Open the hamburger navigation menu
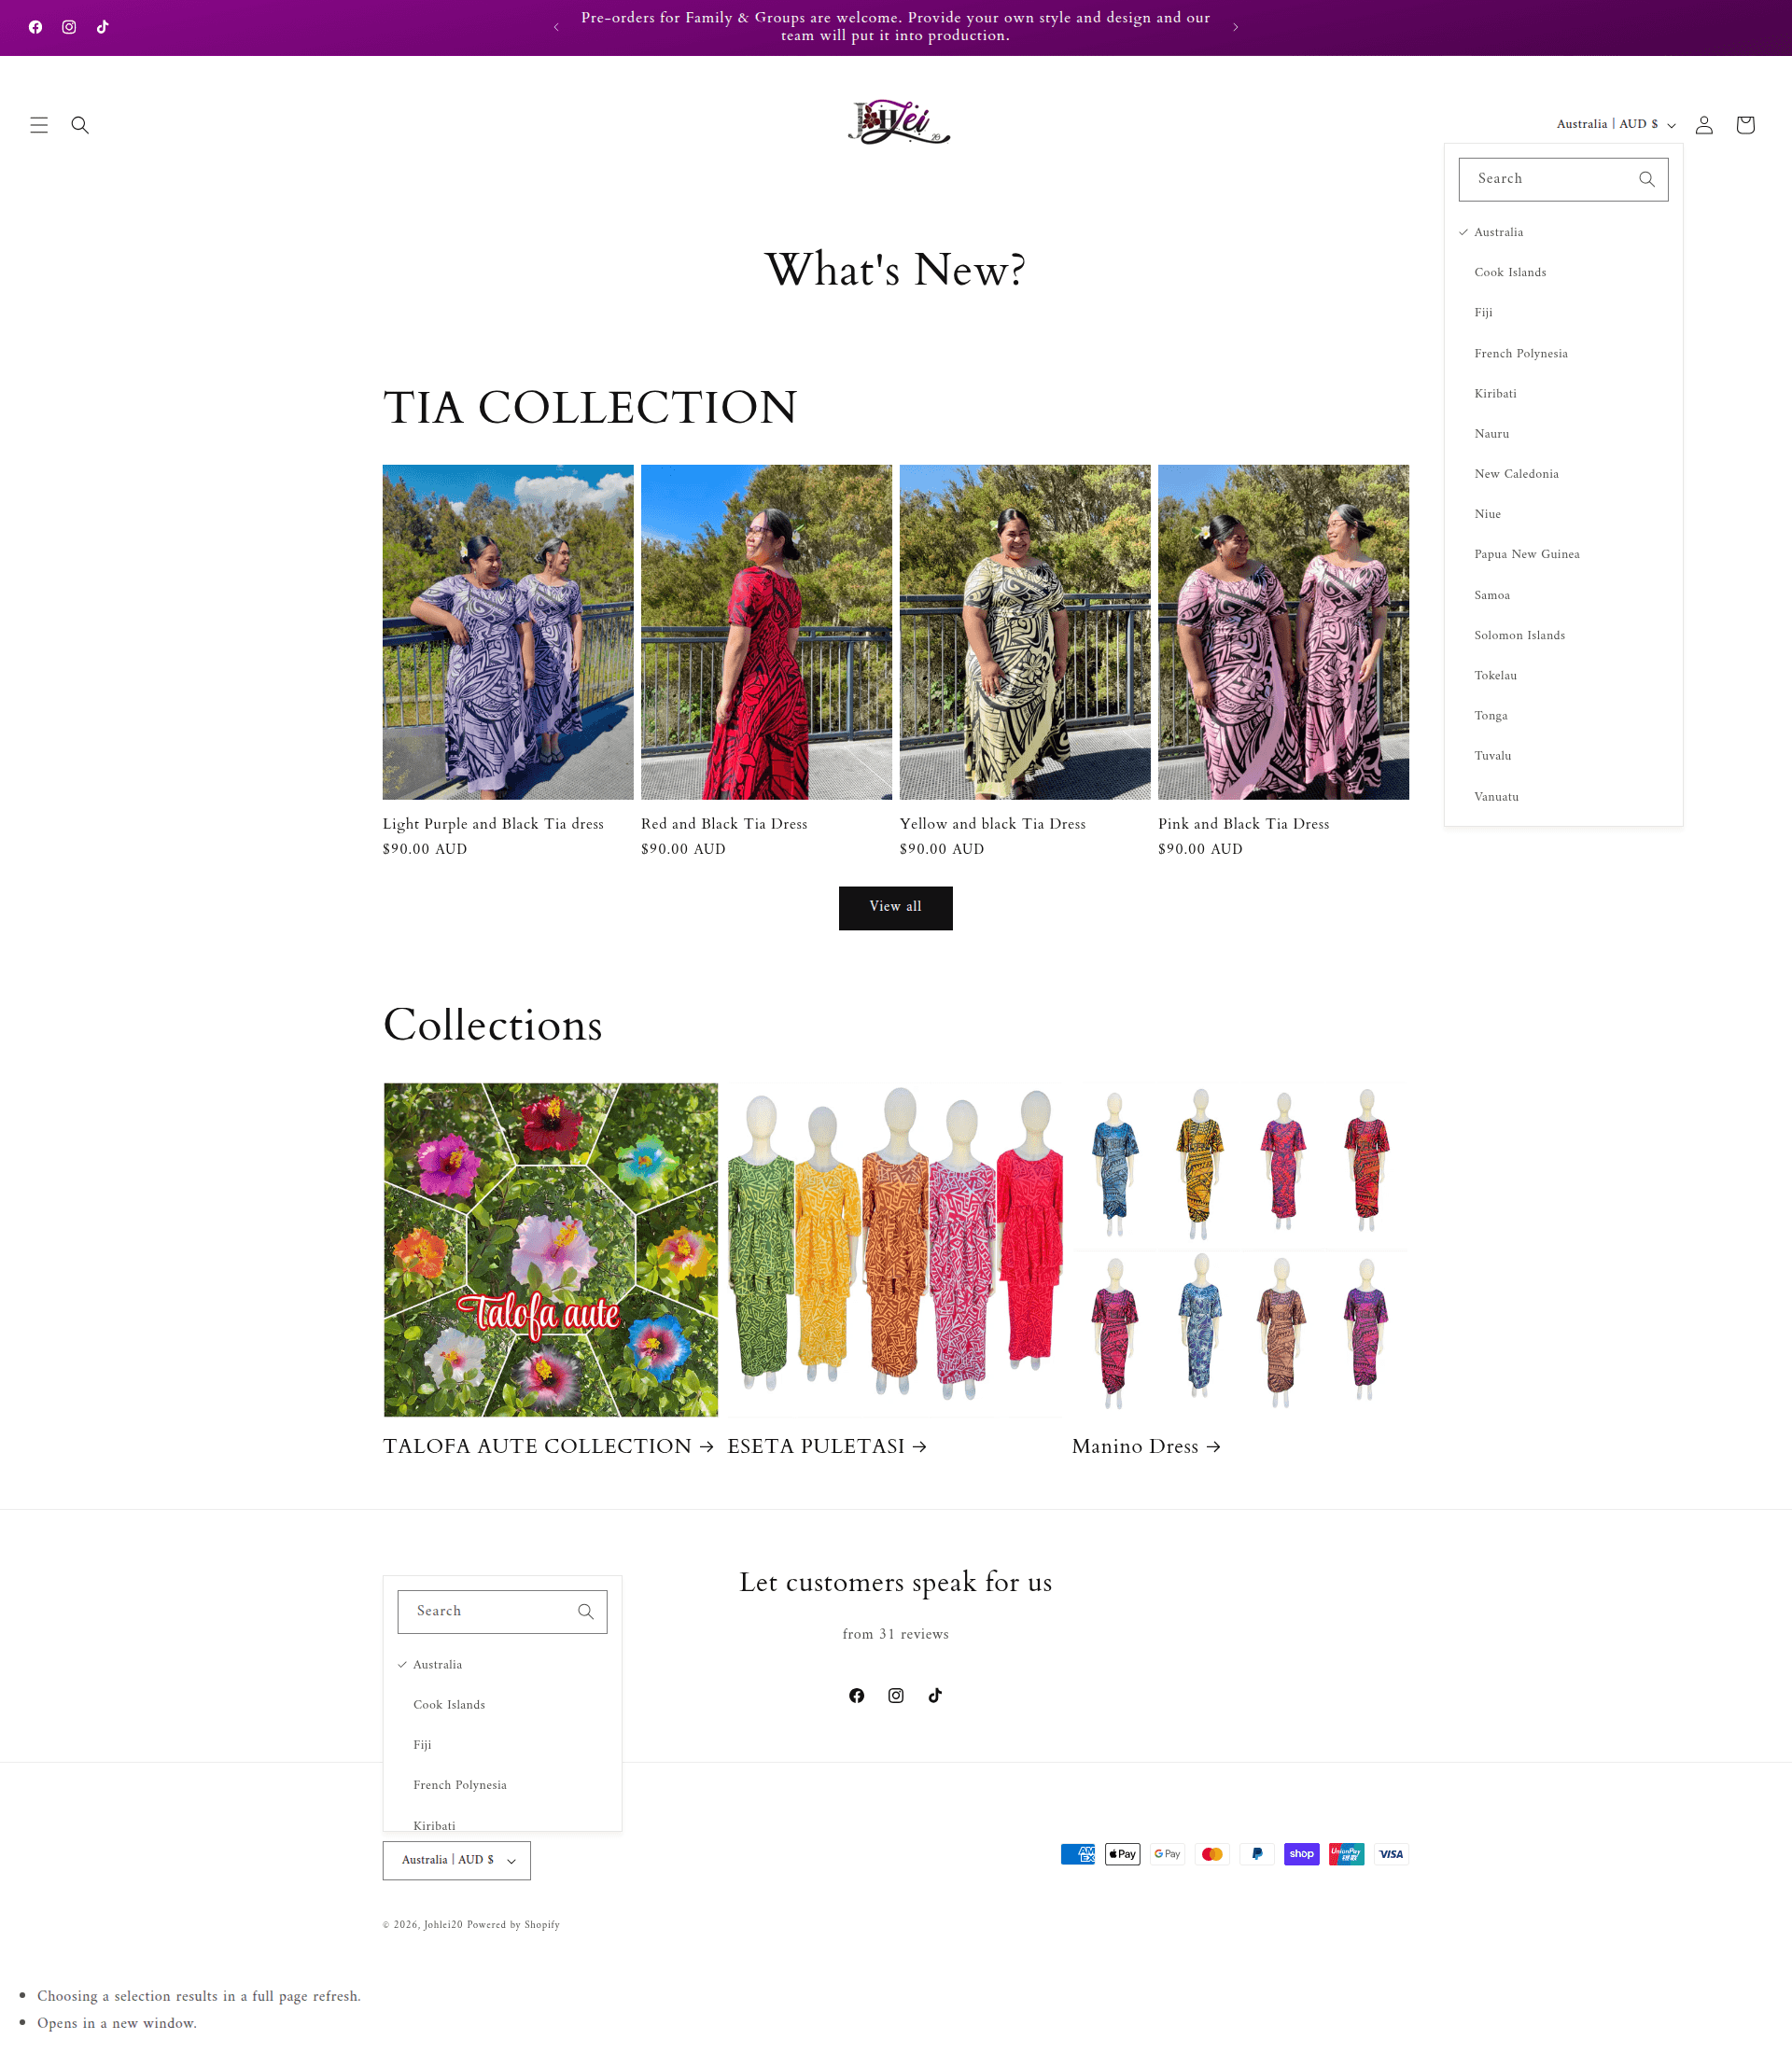The width and height of the screenshot is (1792, 2053). point(39,125)
